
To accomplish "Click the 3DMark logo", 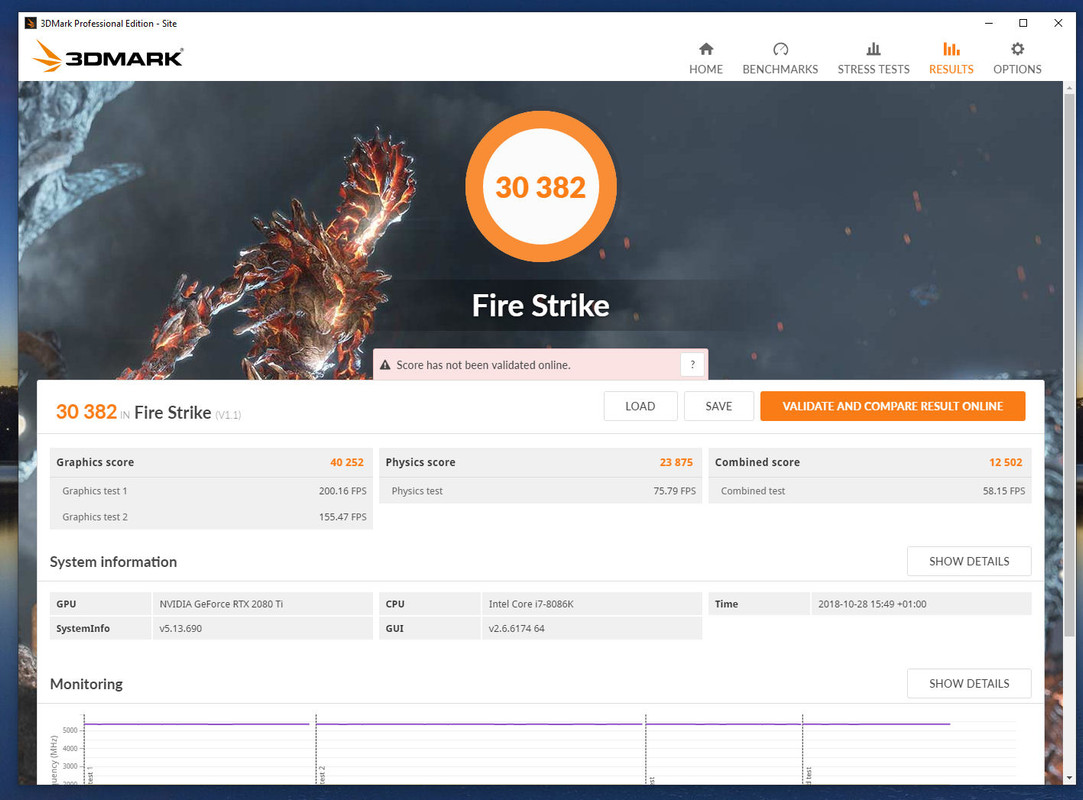I will 107,56.
